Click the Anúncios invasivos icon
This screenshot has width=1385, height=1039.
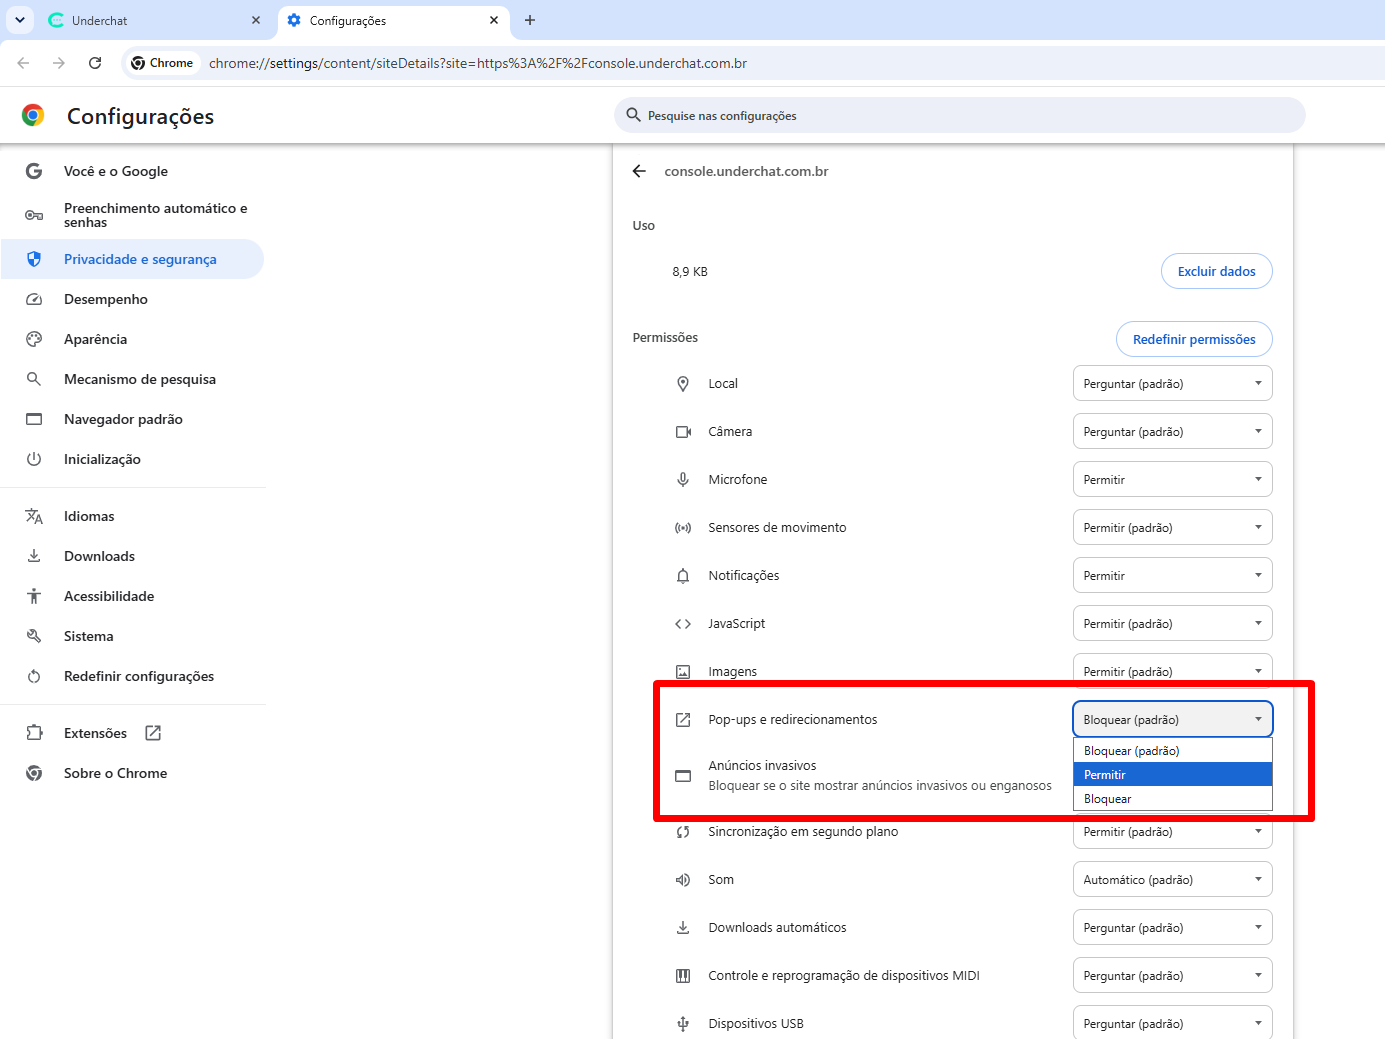point(683,776)
